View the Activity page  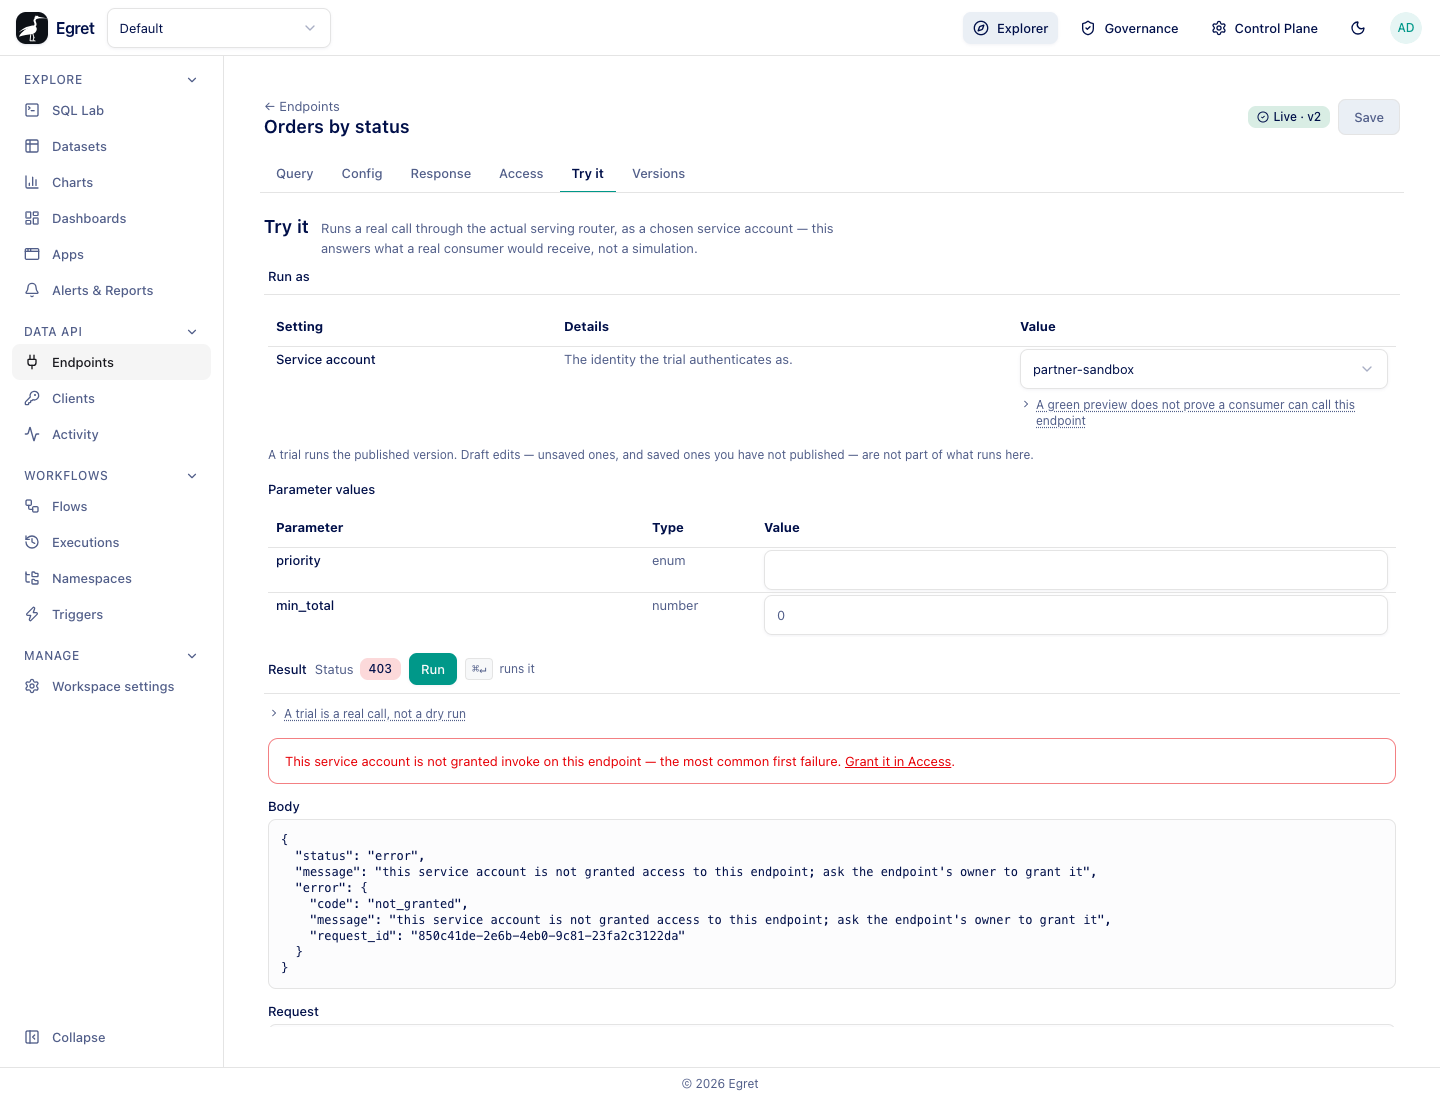[x=111, y=434]
